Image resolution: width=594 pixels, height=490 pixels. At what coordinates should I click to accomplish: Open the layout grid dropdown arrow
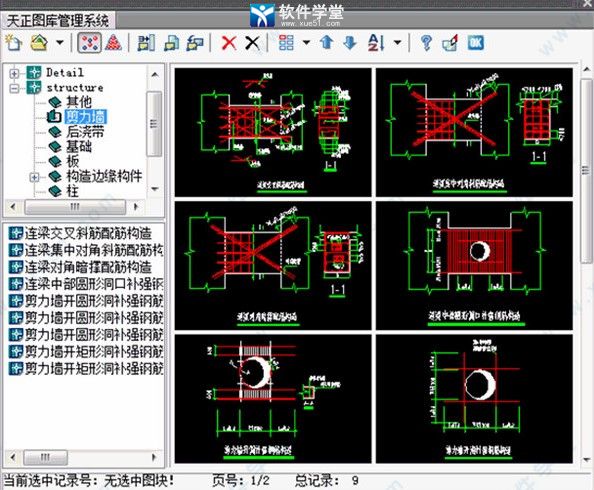[306, 42]
